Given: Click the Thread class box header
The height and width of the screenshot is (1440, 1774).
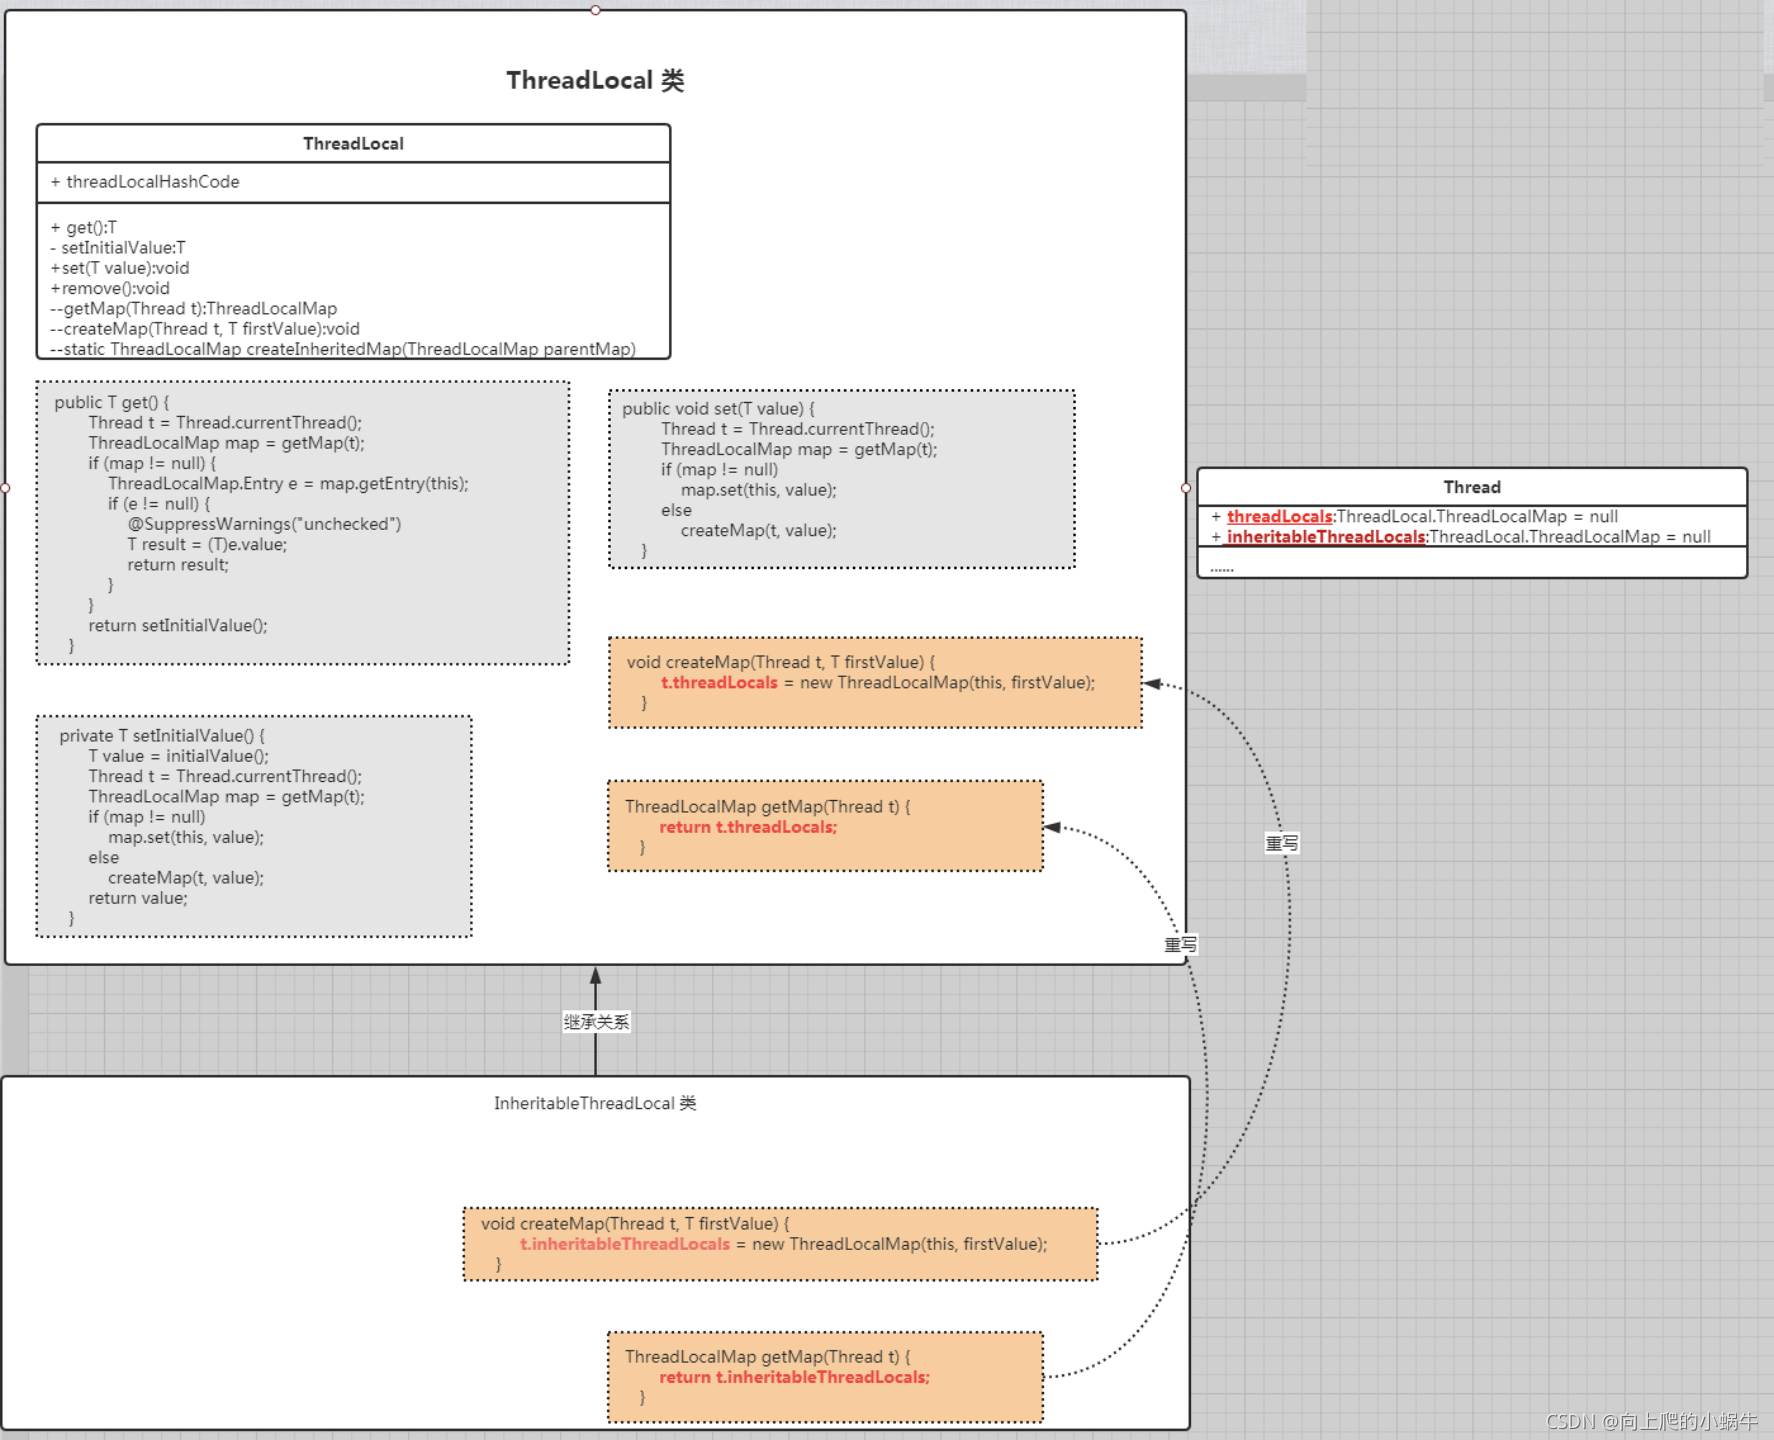Looking at the screenshot, I should (1472, 487).
